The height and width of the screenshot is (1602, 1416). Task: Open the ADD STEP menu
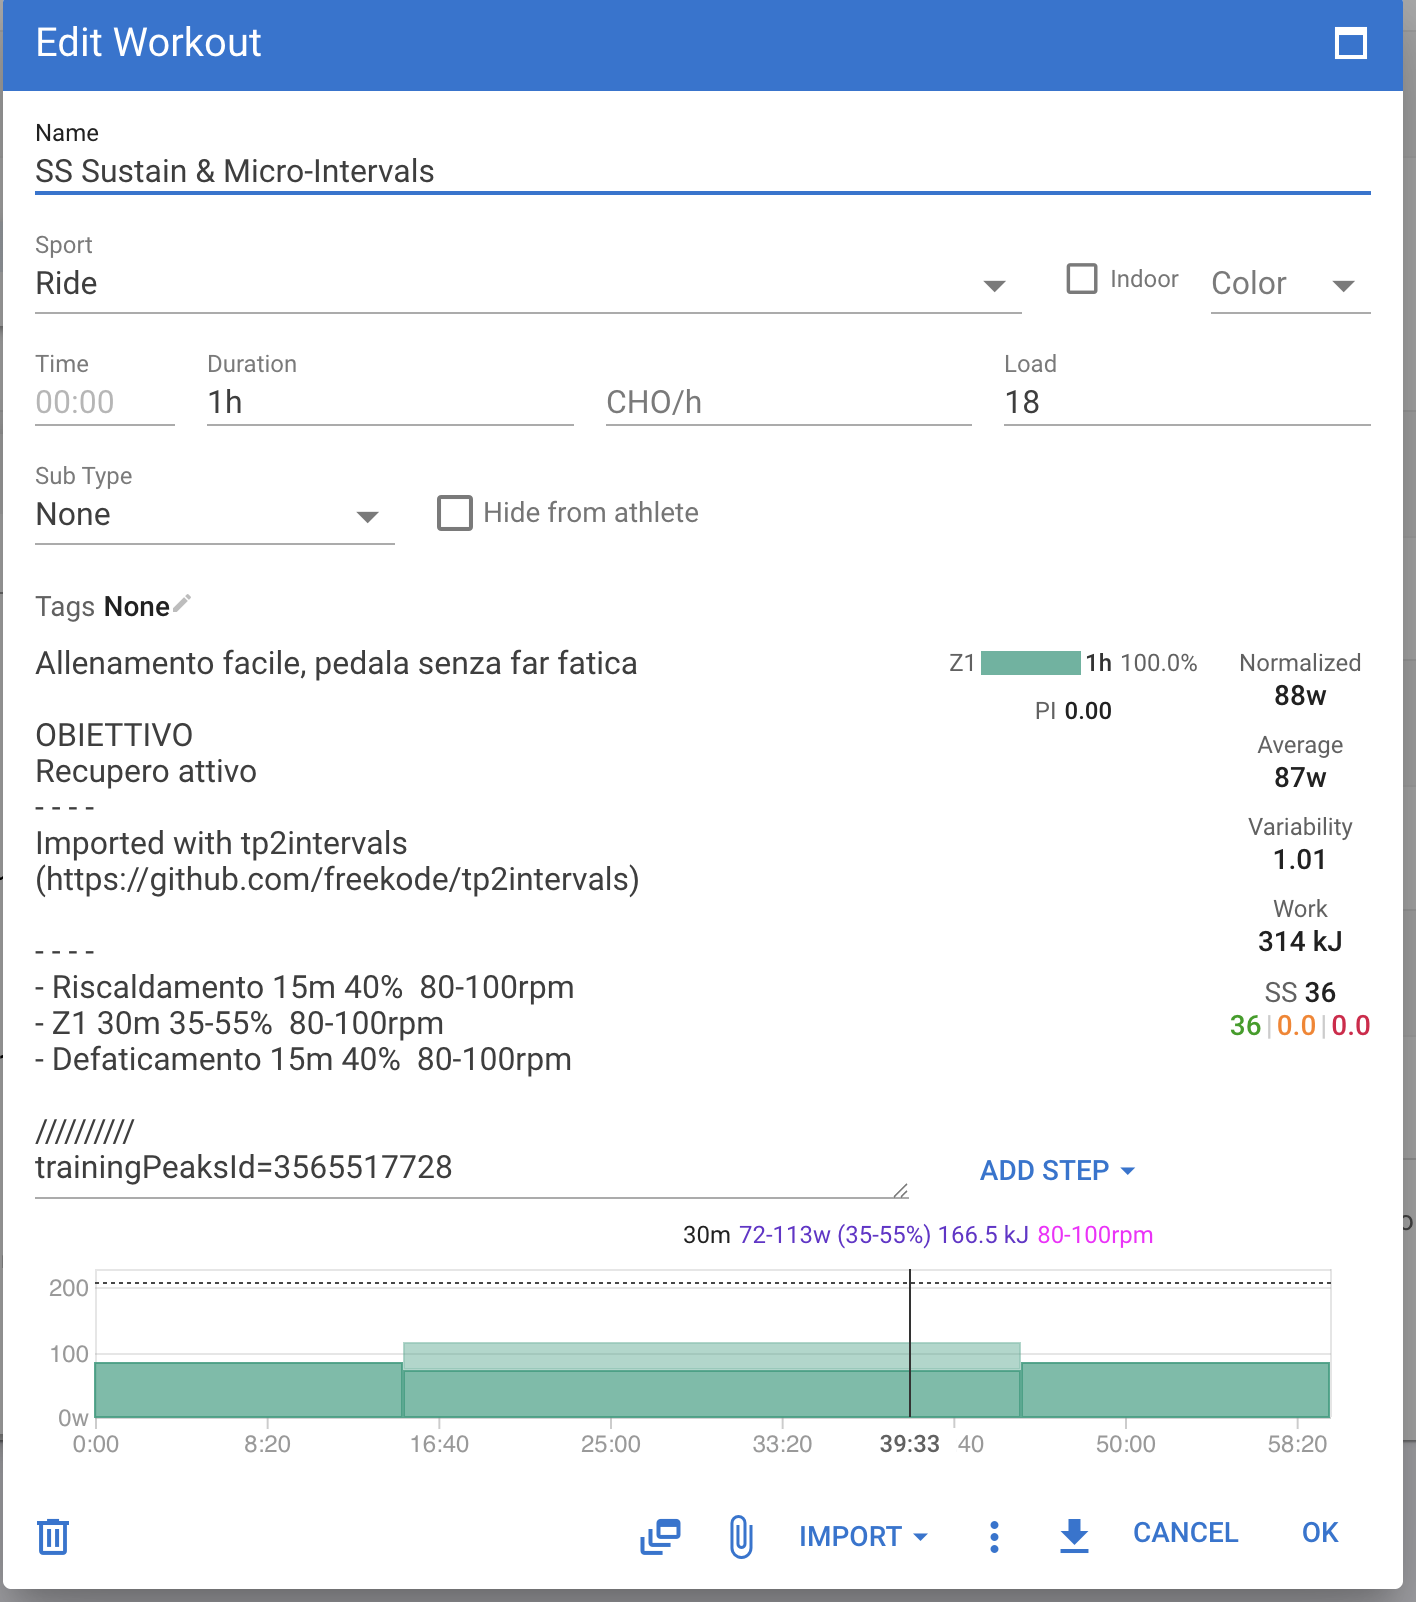click(x=1057, y=1170)
